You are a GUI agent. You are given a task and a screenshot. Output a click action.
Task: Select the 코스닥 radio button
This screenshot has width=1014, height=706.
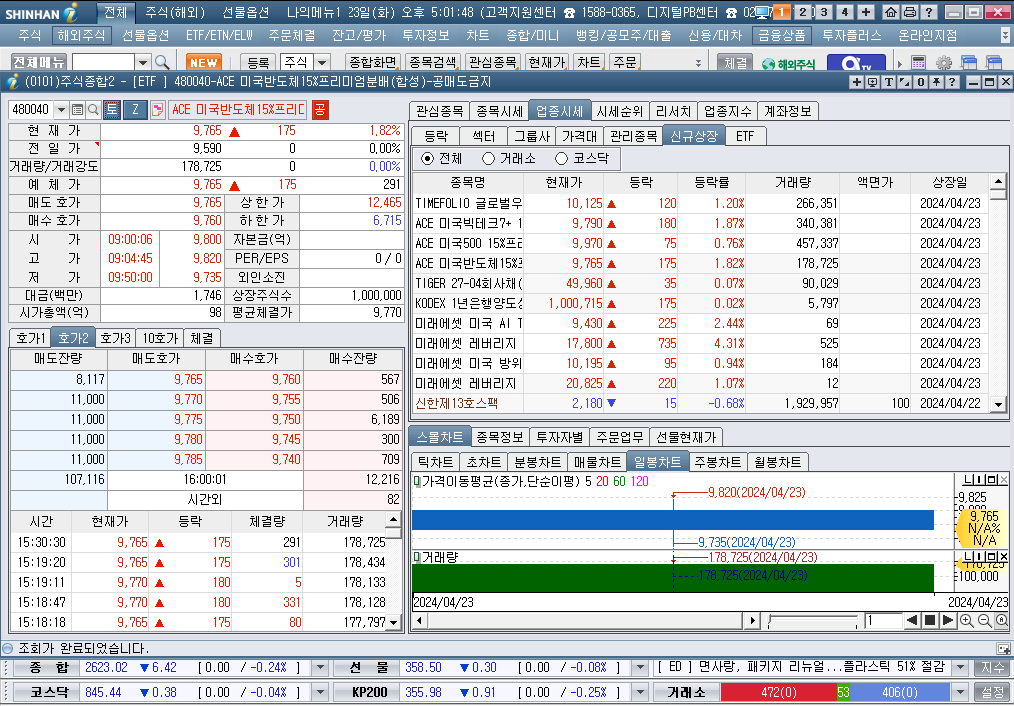click(561, 158)
